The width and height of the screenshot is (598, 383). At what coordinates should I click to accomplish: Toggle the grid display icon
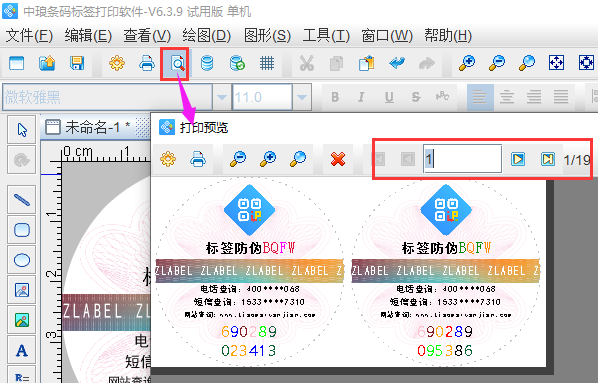(x=267, y=63)
